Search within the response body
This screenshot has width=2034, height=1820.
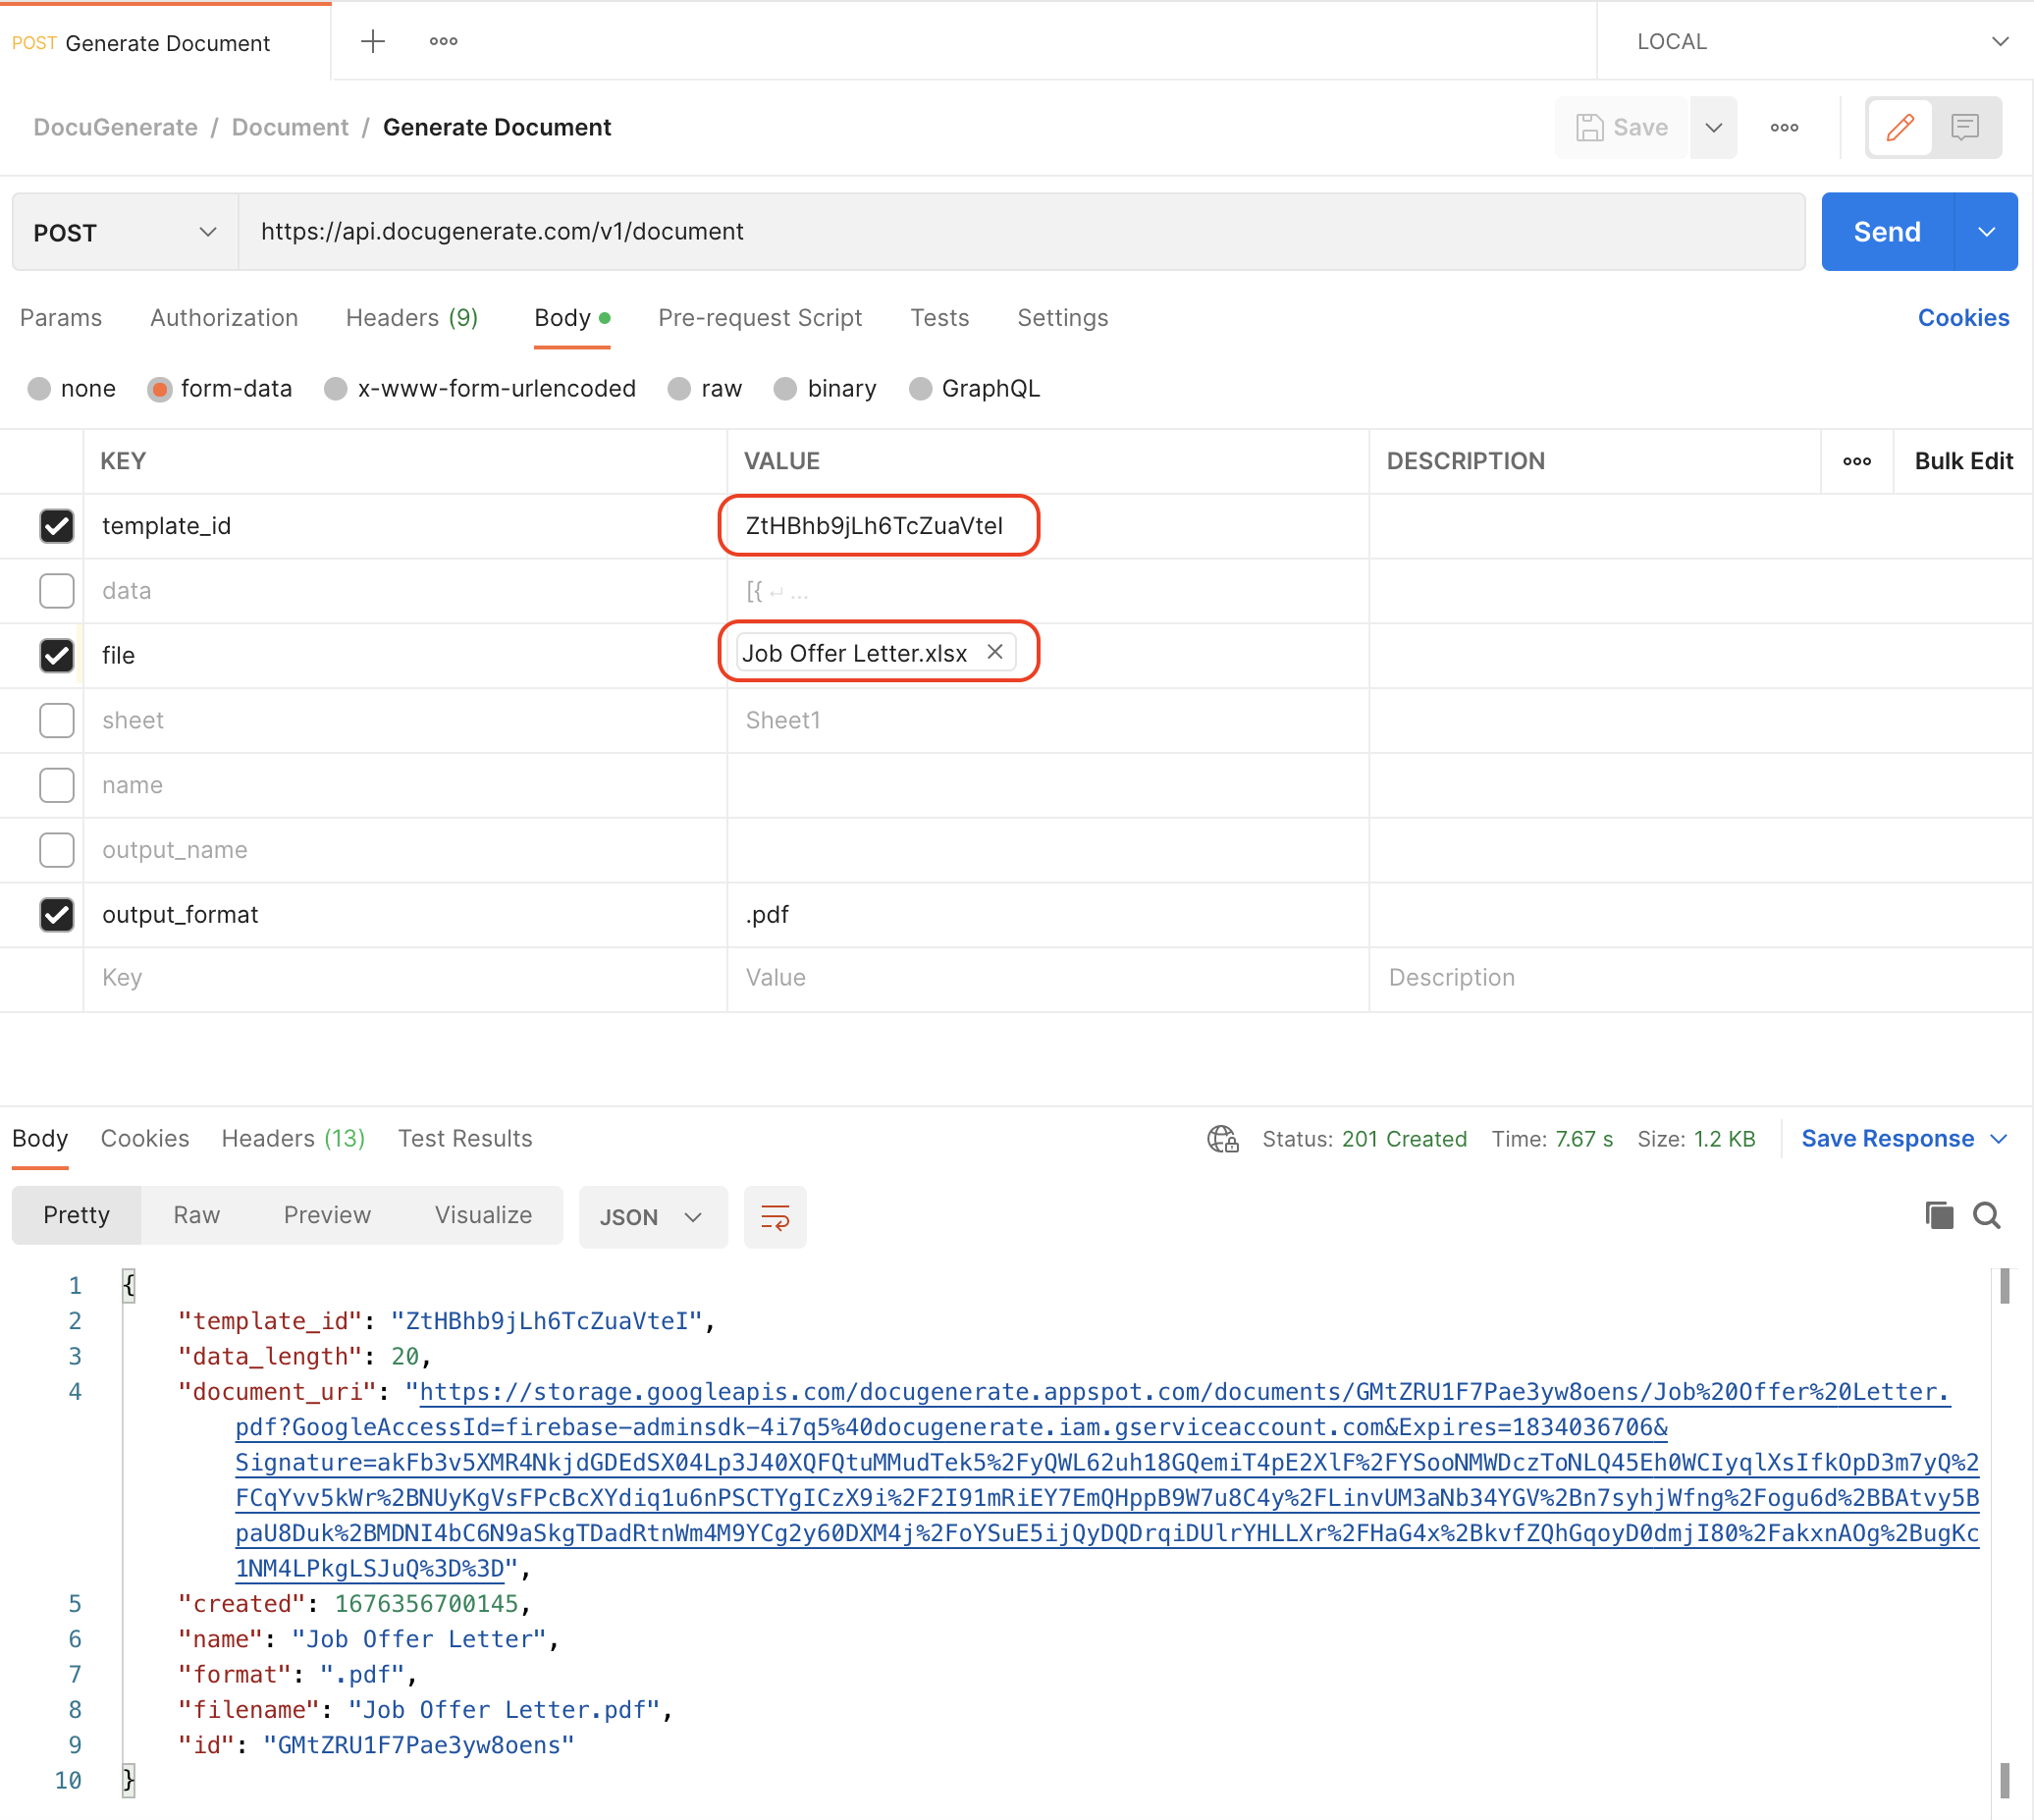pyautogui.click(x=1986, y=1215)
